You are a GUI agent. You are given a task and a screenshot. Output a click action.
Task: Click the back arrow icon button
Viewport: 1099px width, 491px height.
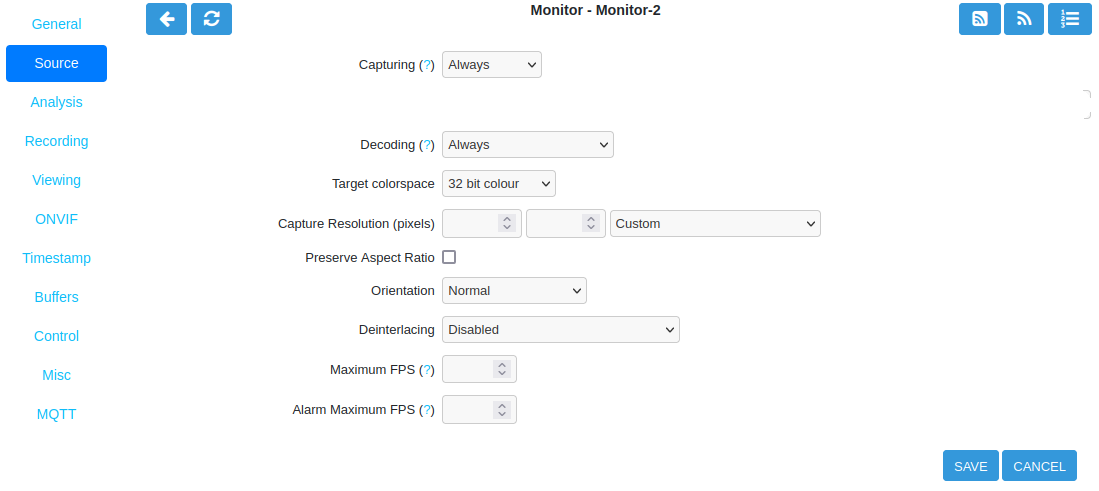click(167, 19)
